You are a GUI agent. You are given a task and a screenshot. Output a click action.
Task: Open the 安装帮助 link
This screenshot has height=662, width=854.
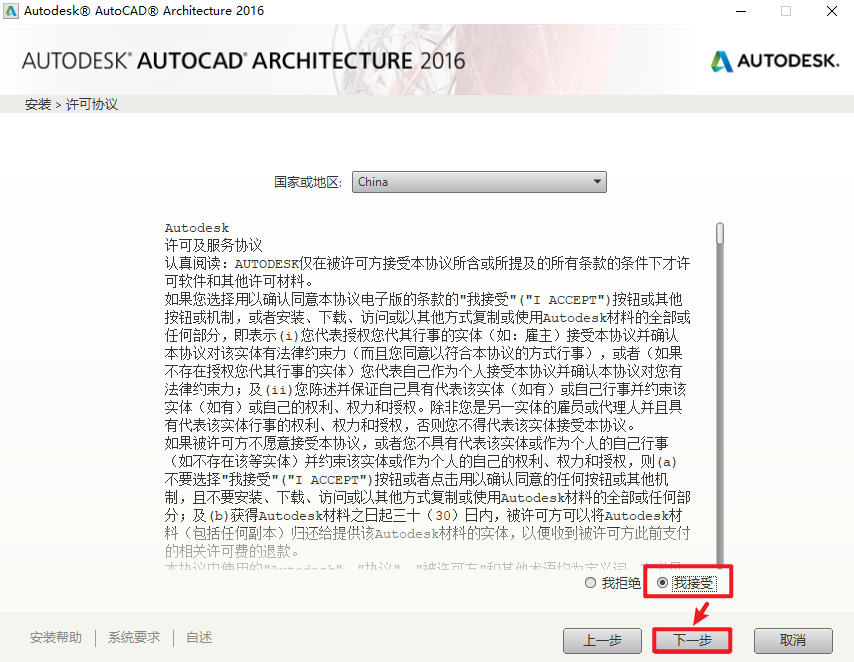[x=56, y=638]
